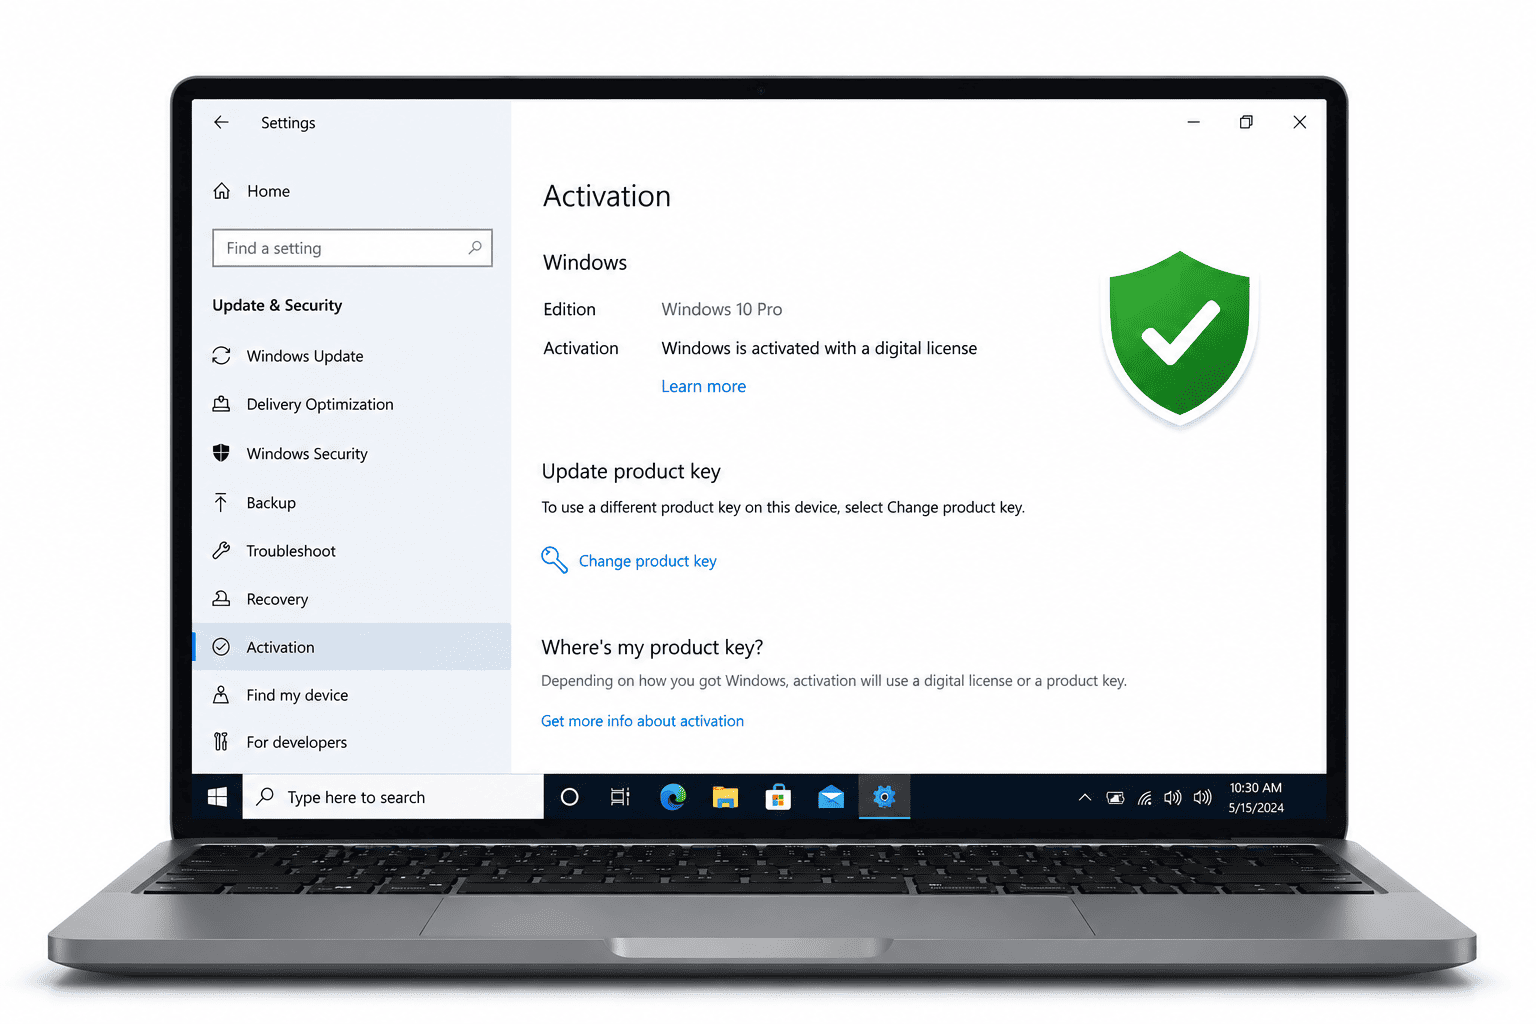Launch Microsoft Edge from the taskbar
1536x1024 pixels.
pos(673,797)
